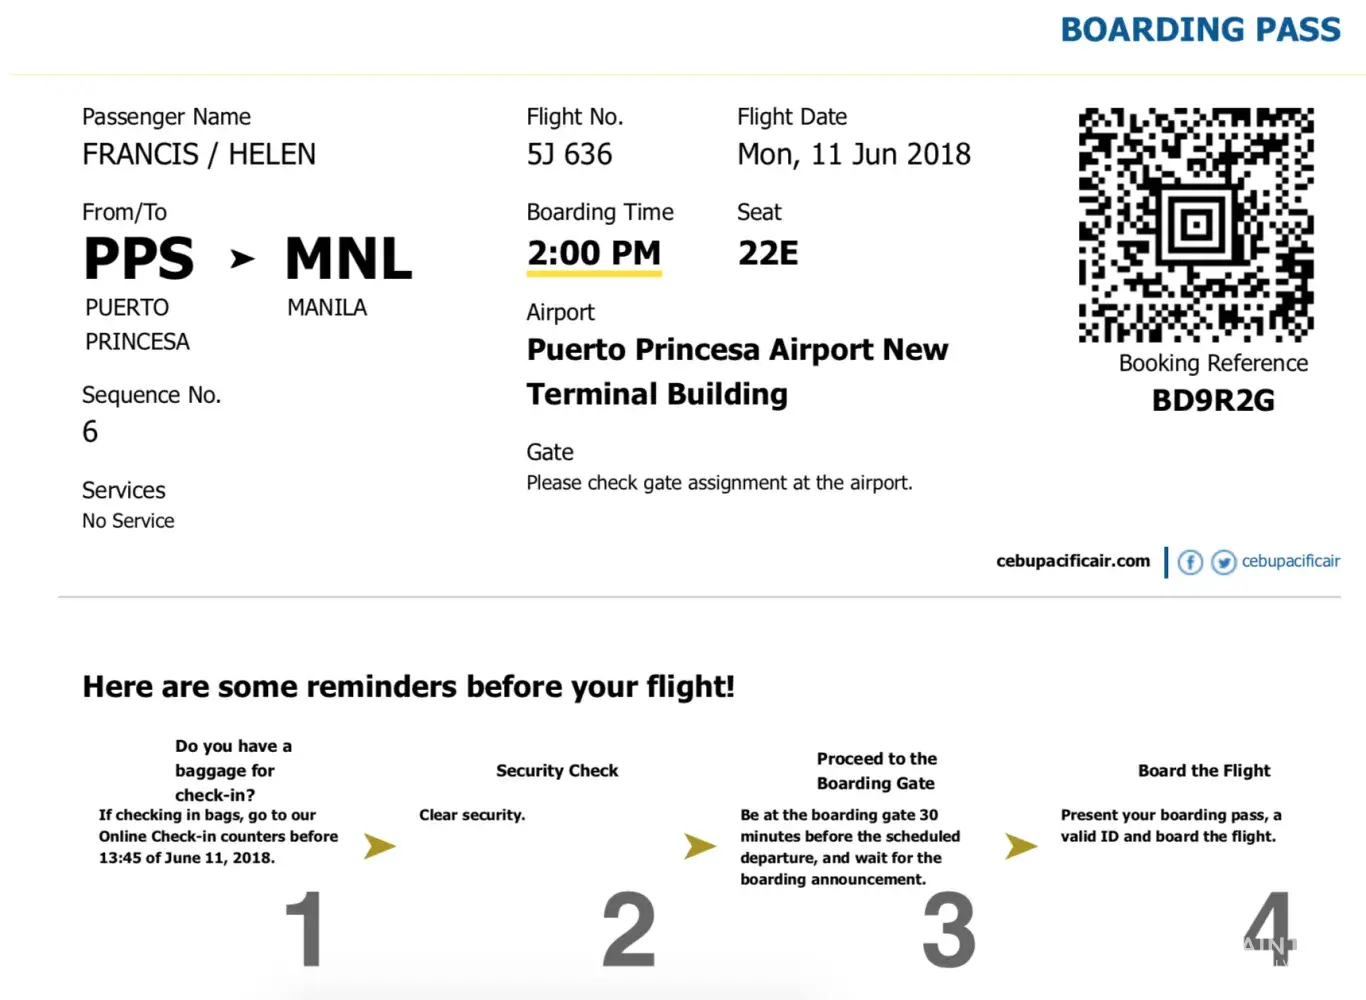This screenshot has height=1000, width=1366.
Task: Click the gold arrow after Security Check step
Action: (x=700, y=846)
